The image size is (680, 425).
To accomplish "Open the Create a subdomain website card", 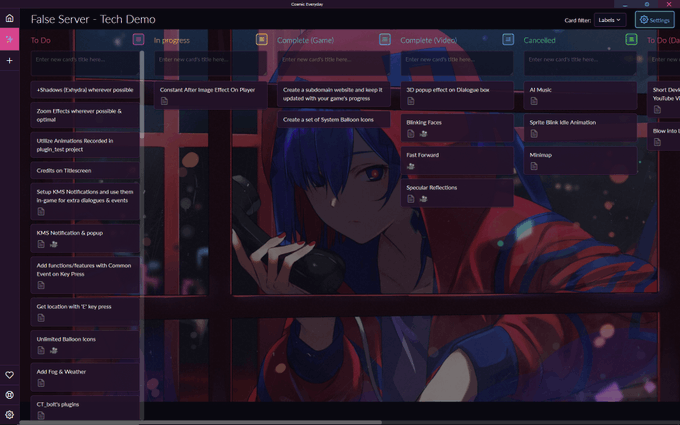I will click(x=334, y=94).
